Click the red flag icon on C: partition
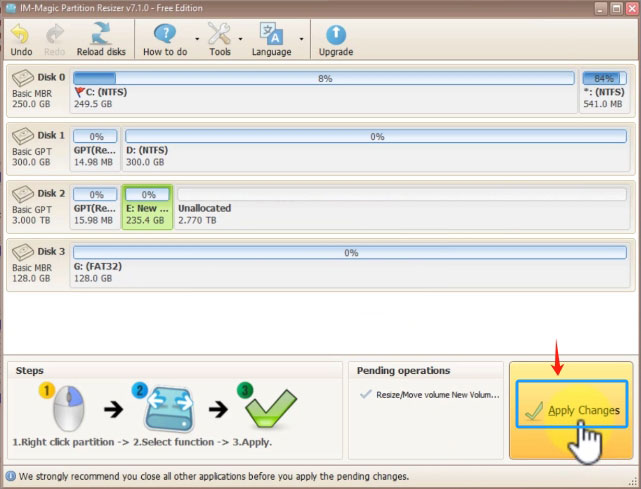This screenshot has width=641, height=489. tap(80, 92)
